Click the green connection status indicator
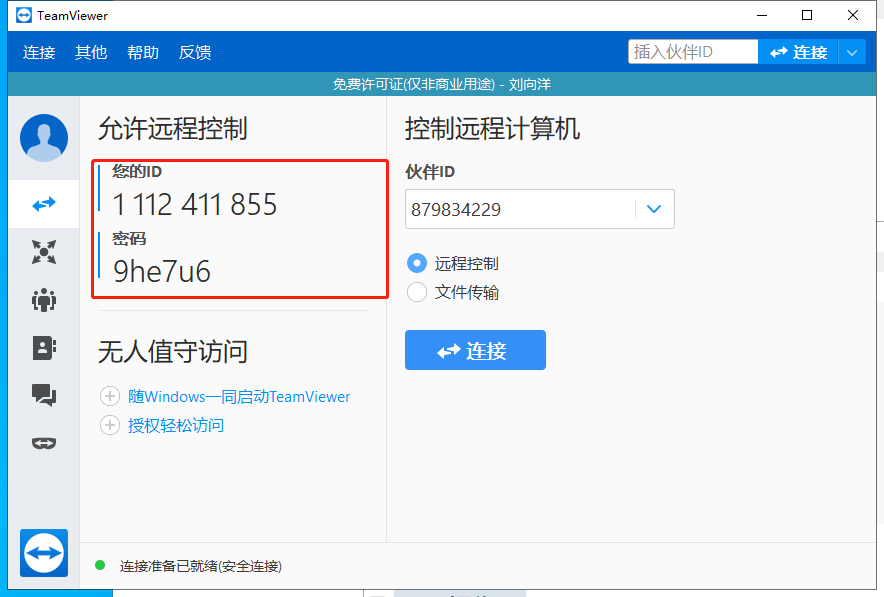 pyautogui.click(x=100, y=565)
